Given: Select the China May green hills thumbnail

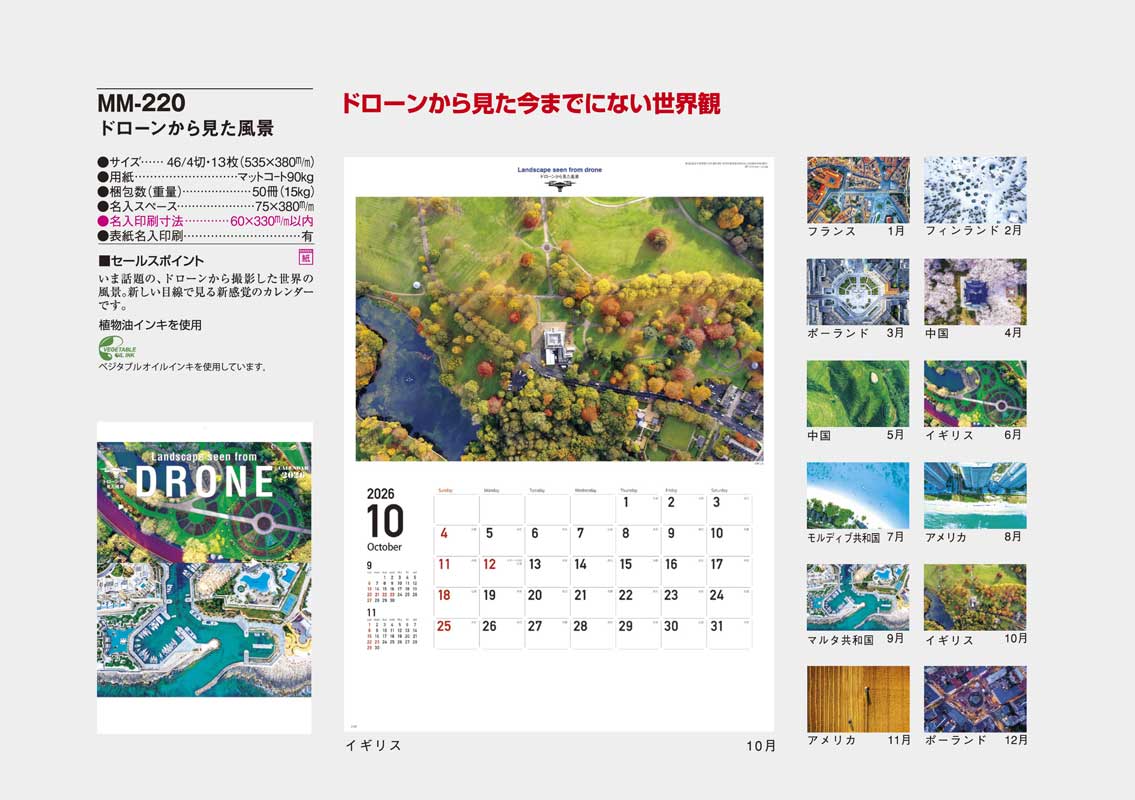Looking at the screenshot, I should (x=858, y=394).
